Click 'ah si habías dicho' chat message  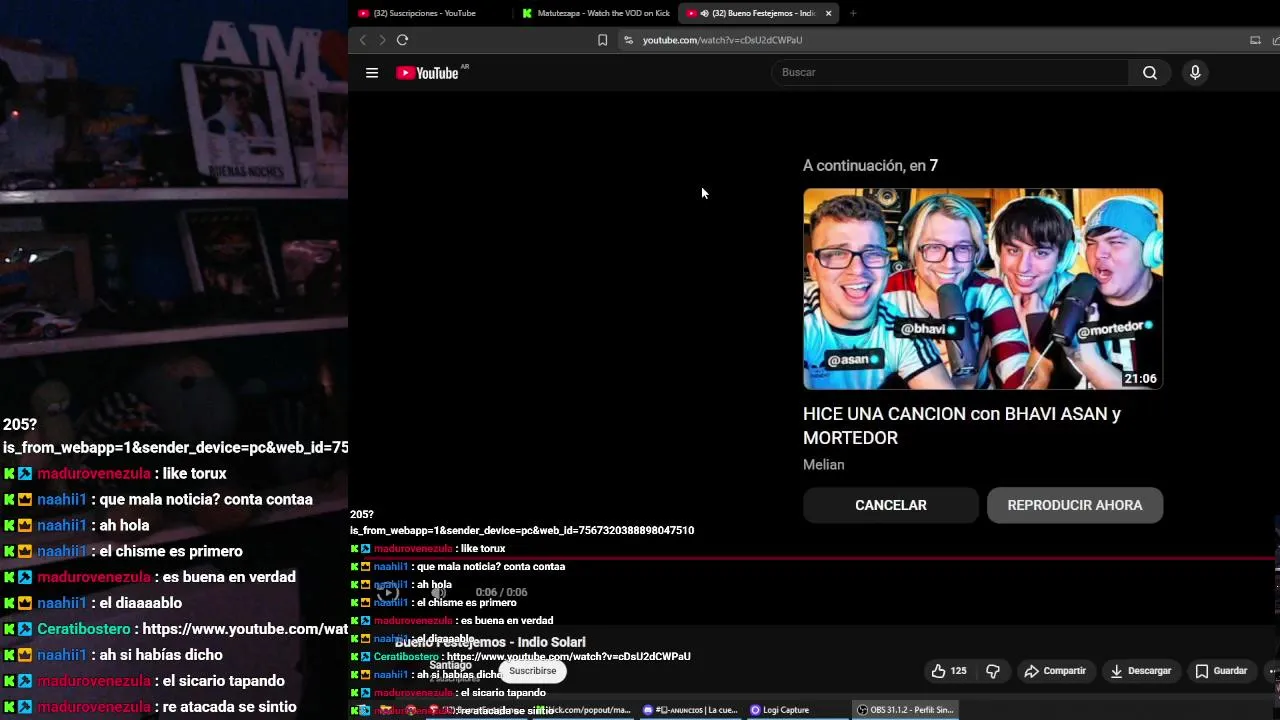[x=161, y=655]
